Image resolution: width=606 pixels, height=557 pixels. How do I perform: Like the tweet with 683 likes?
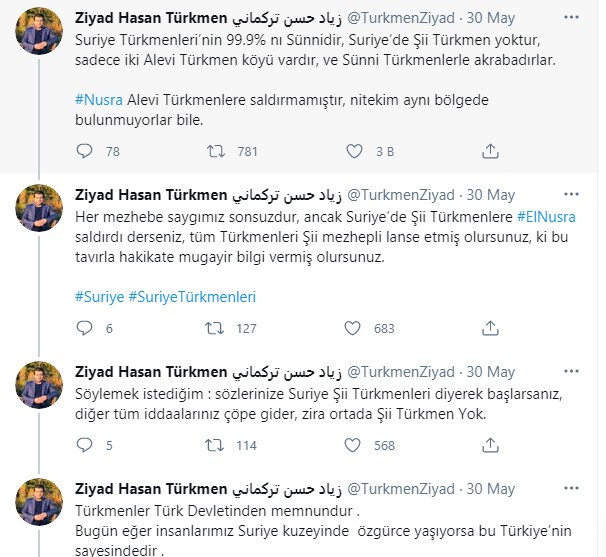pyautogui.click(x=353, y=328)
